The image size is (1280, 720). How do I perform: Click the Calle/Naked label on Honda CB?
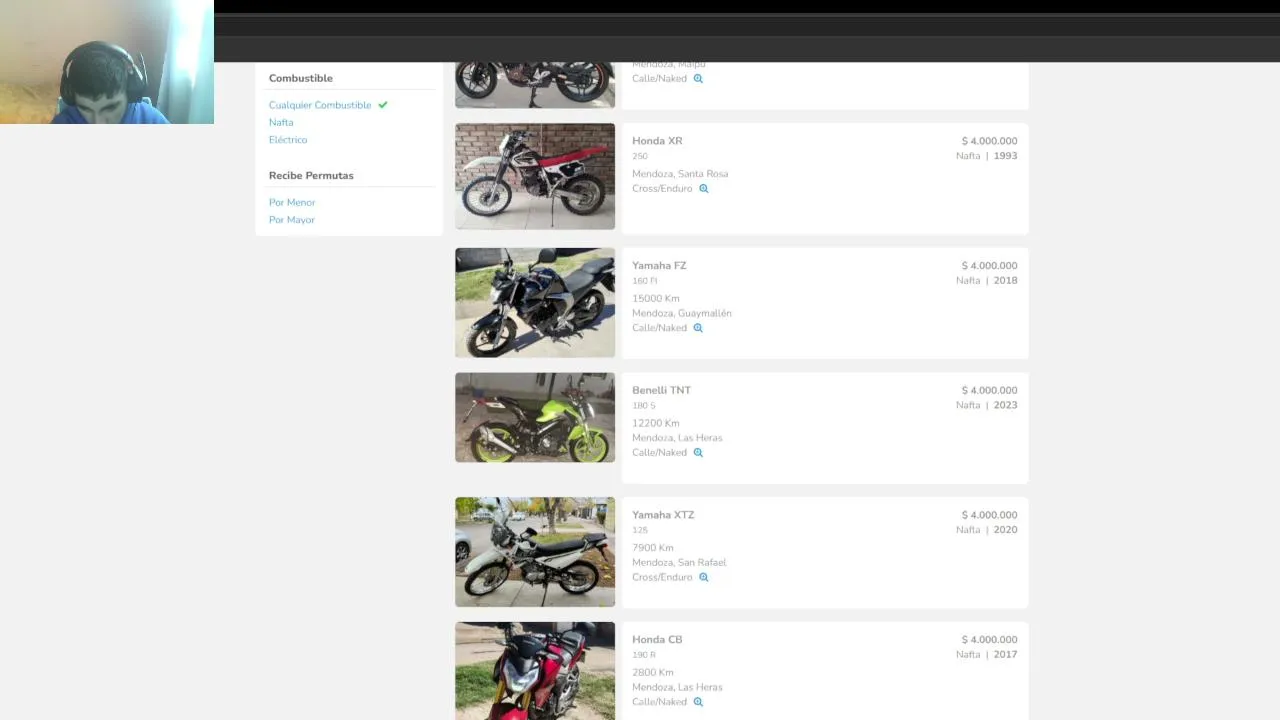[x=659, y=702]
